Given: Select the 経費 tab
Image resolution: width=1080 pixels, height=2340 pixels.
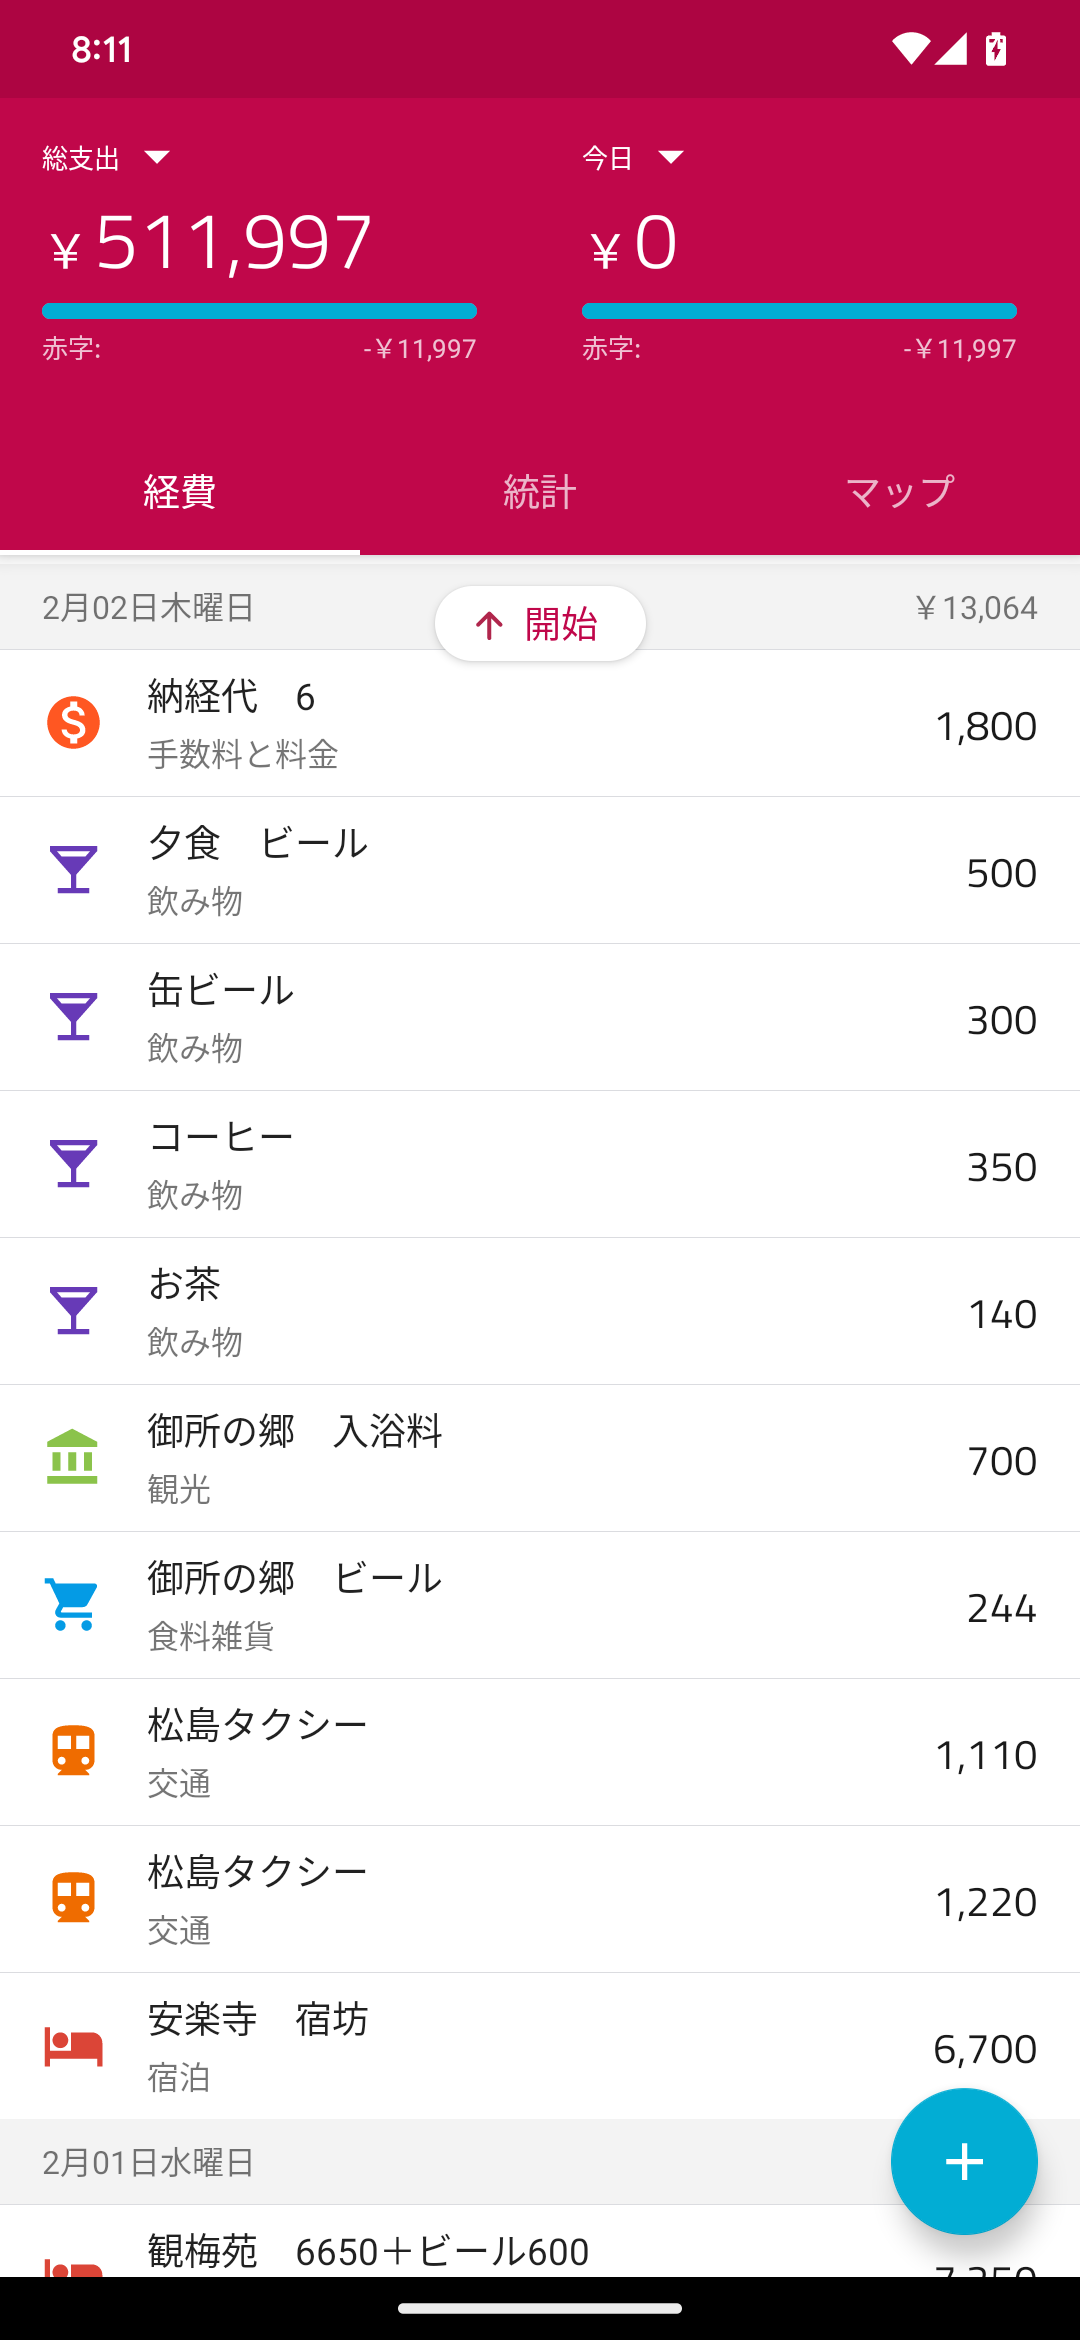Looking at the screenshot, I should click(x=180, y=492).
